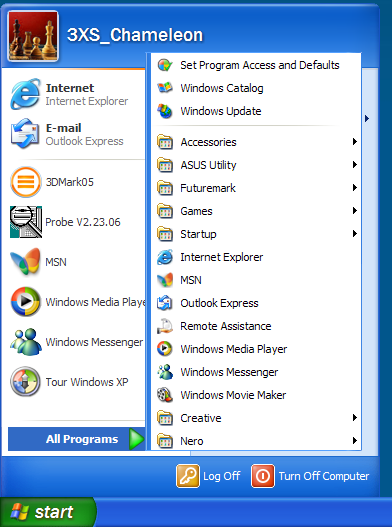Click the 3XS_Chameleon user name
Image resolution: width=392 pixels, height=527 pixels.
[x=135, y=35]
